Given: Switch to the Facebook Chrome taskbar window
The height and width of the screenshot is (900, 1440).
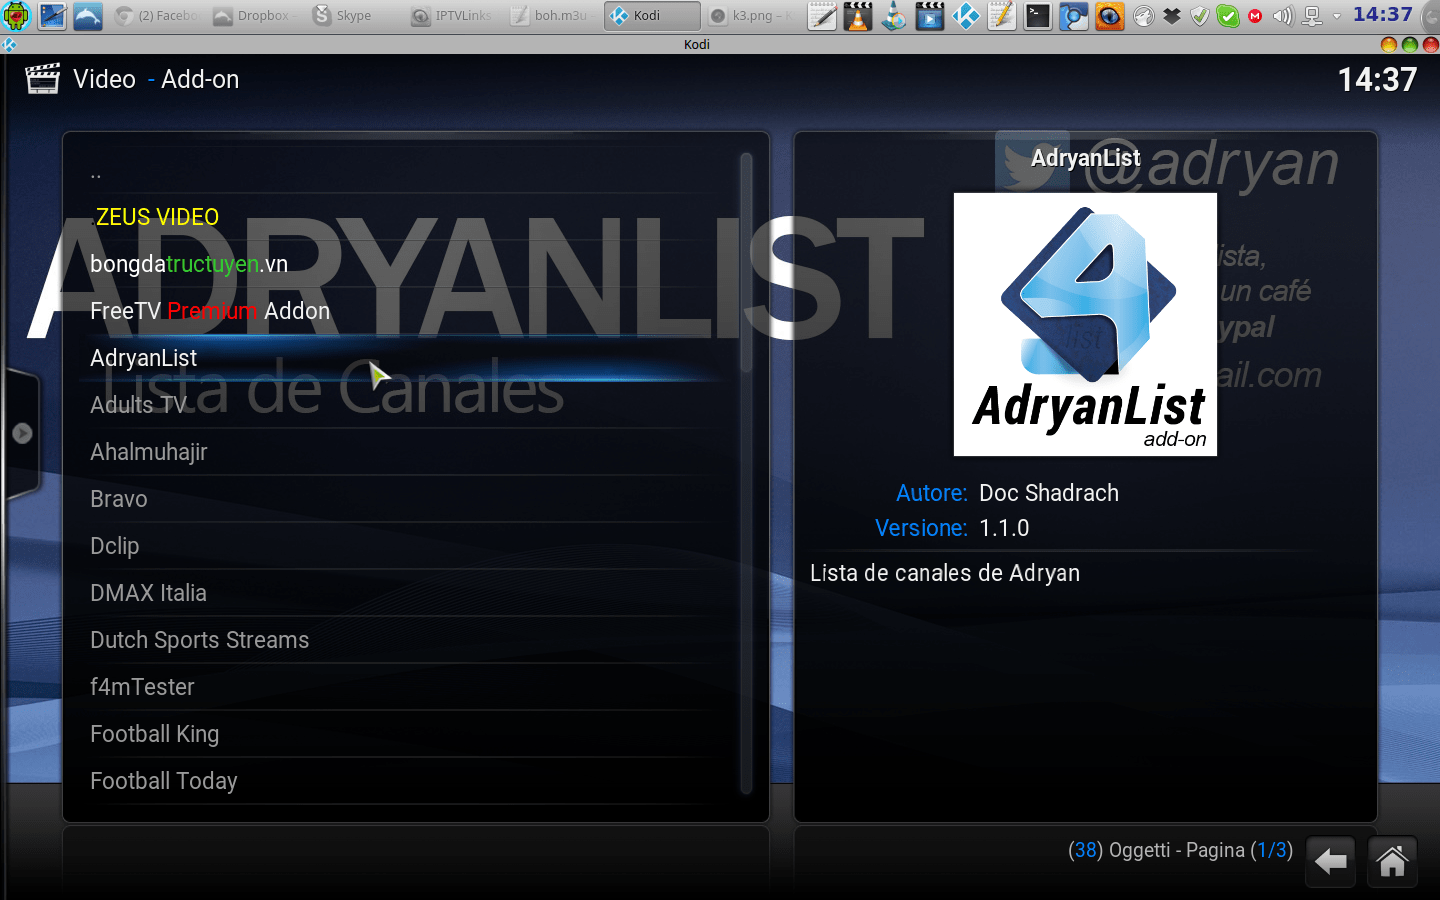Looking at the screenshot, I should point(156,16).
